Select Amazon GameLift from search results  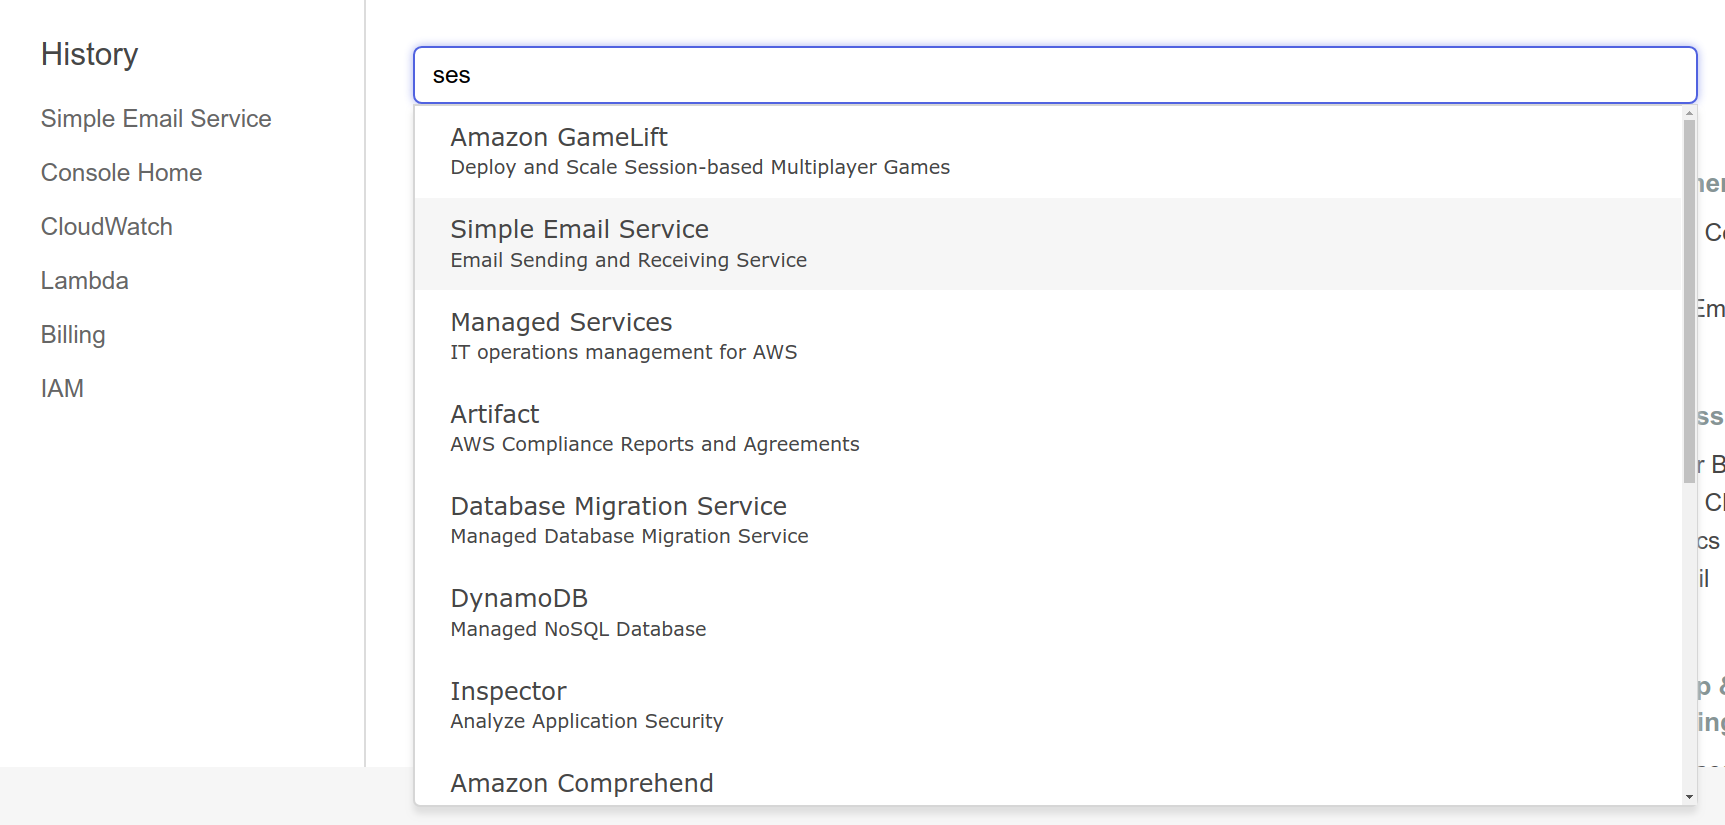coord(558,138)
